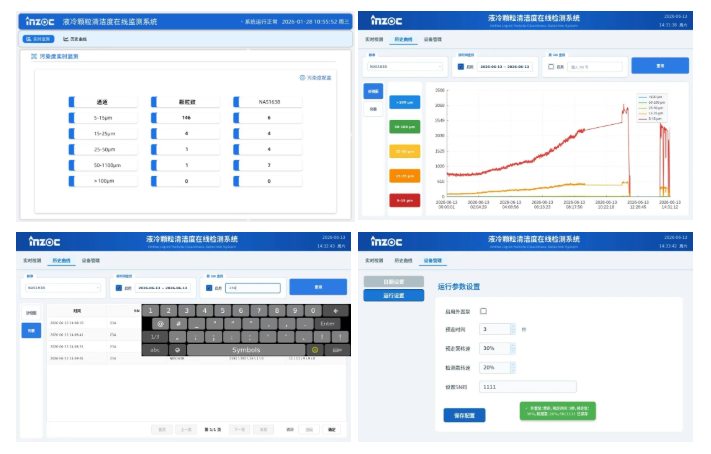Open 设备管理 tab in keyboard panel

[91, 260]
